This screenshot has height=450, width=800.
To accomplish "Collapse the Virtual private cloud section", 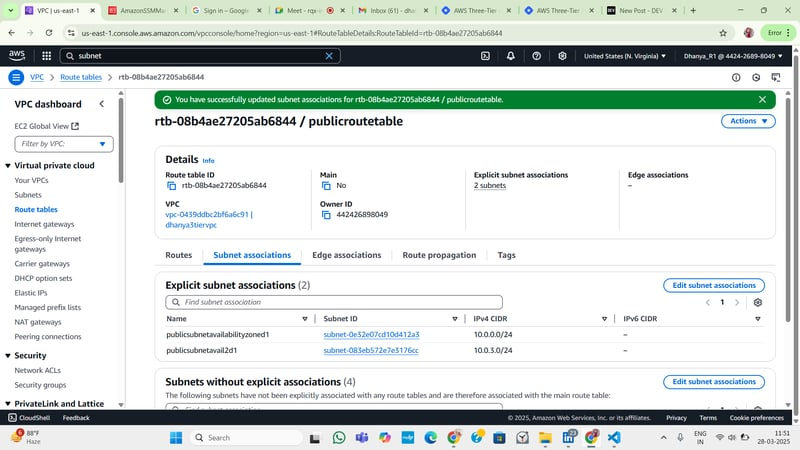I will pos(8,166).
